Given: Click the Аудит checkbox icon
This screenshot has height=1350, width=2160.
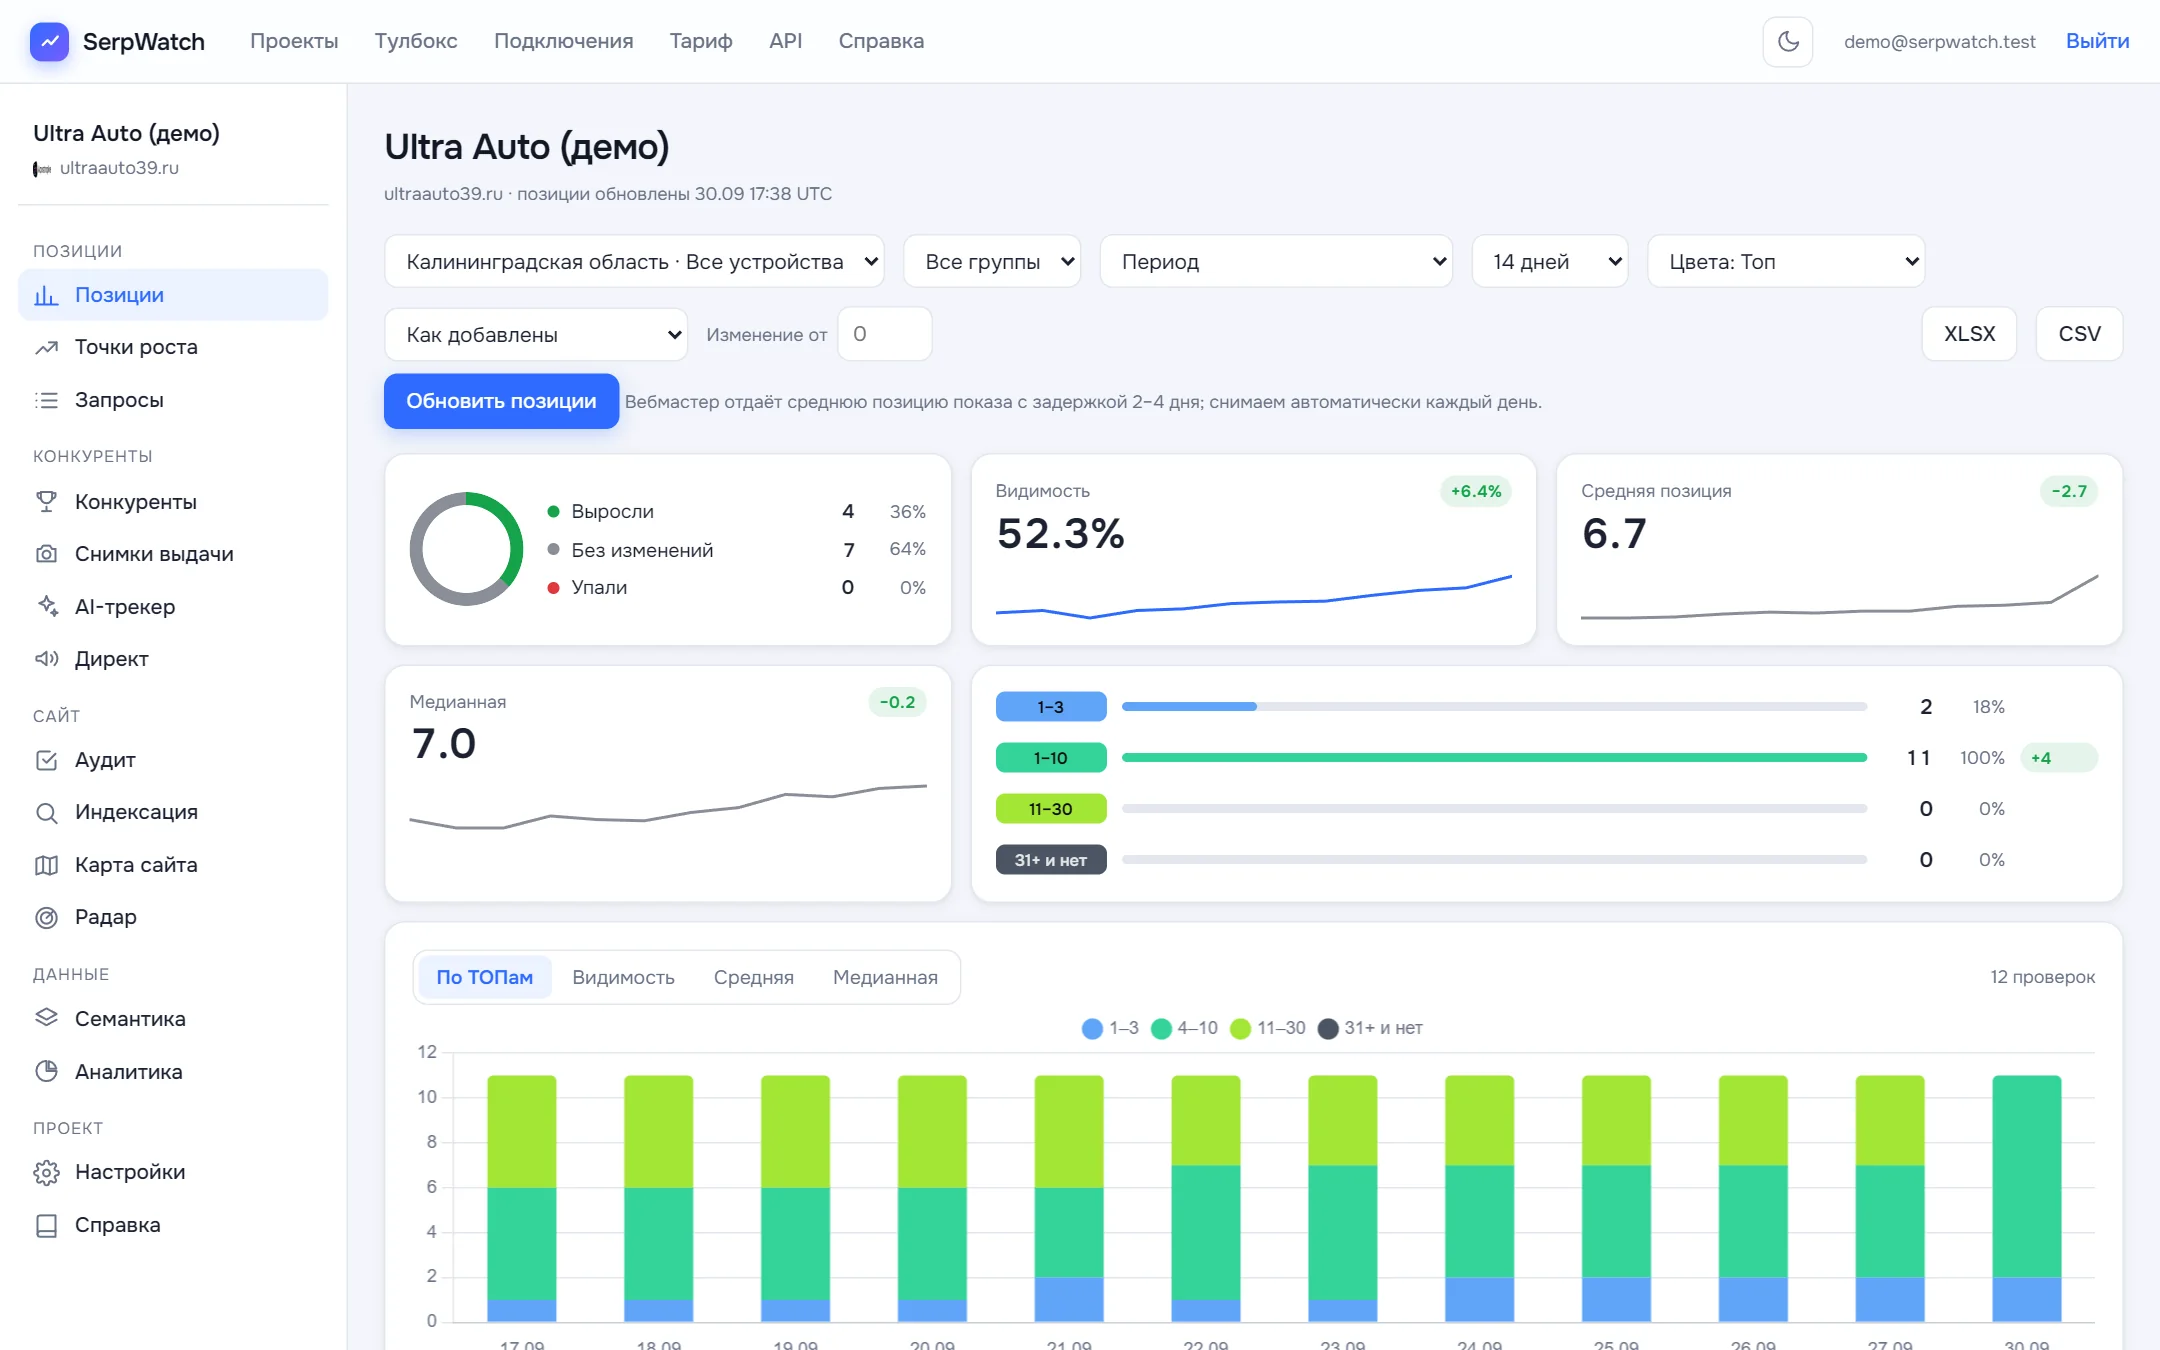Looking at the screenshot, I should pyautogui.click(x=46, y=760).
